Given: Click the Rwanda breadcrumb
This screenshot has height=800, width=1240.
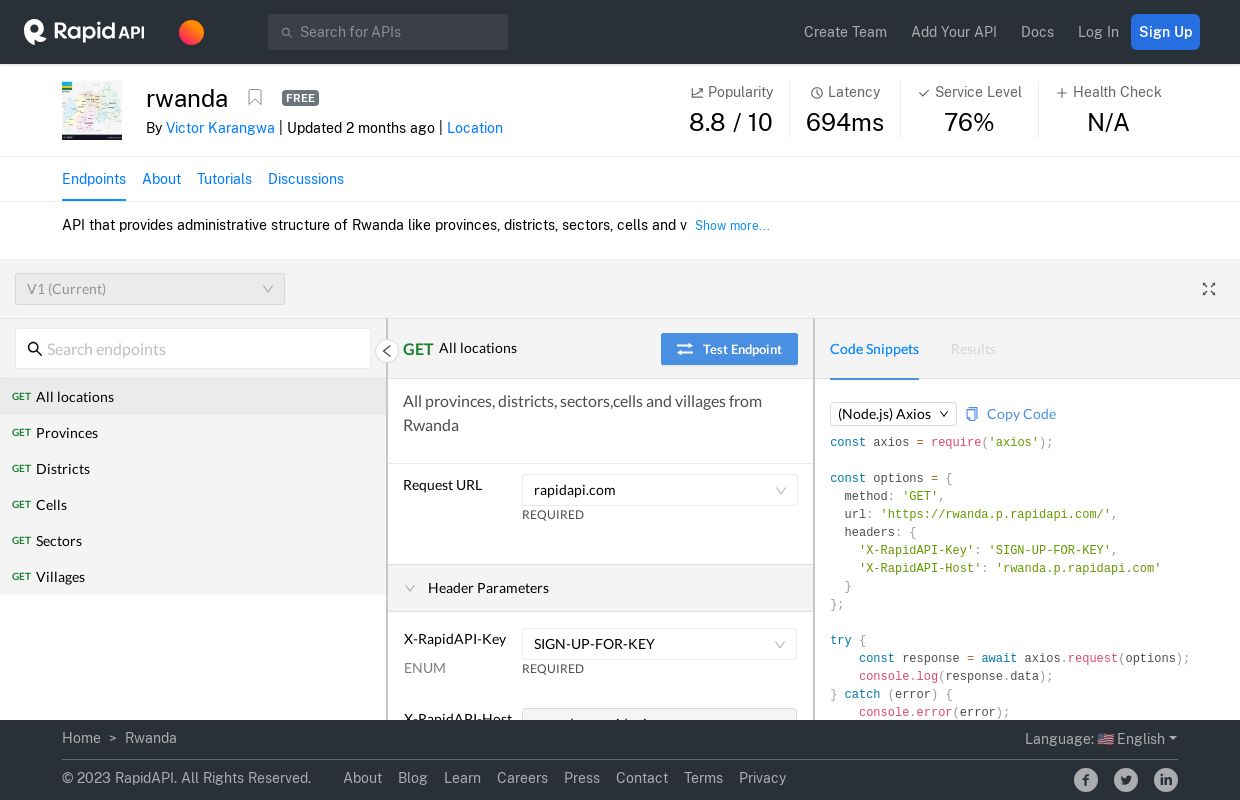Looking at the screenshot, I should pyautogui.click(x=151, y=738).
